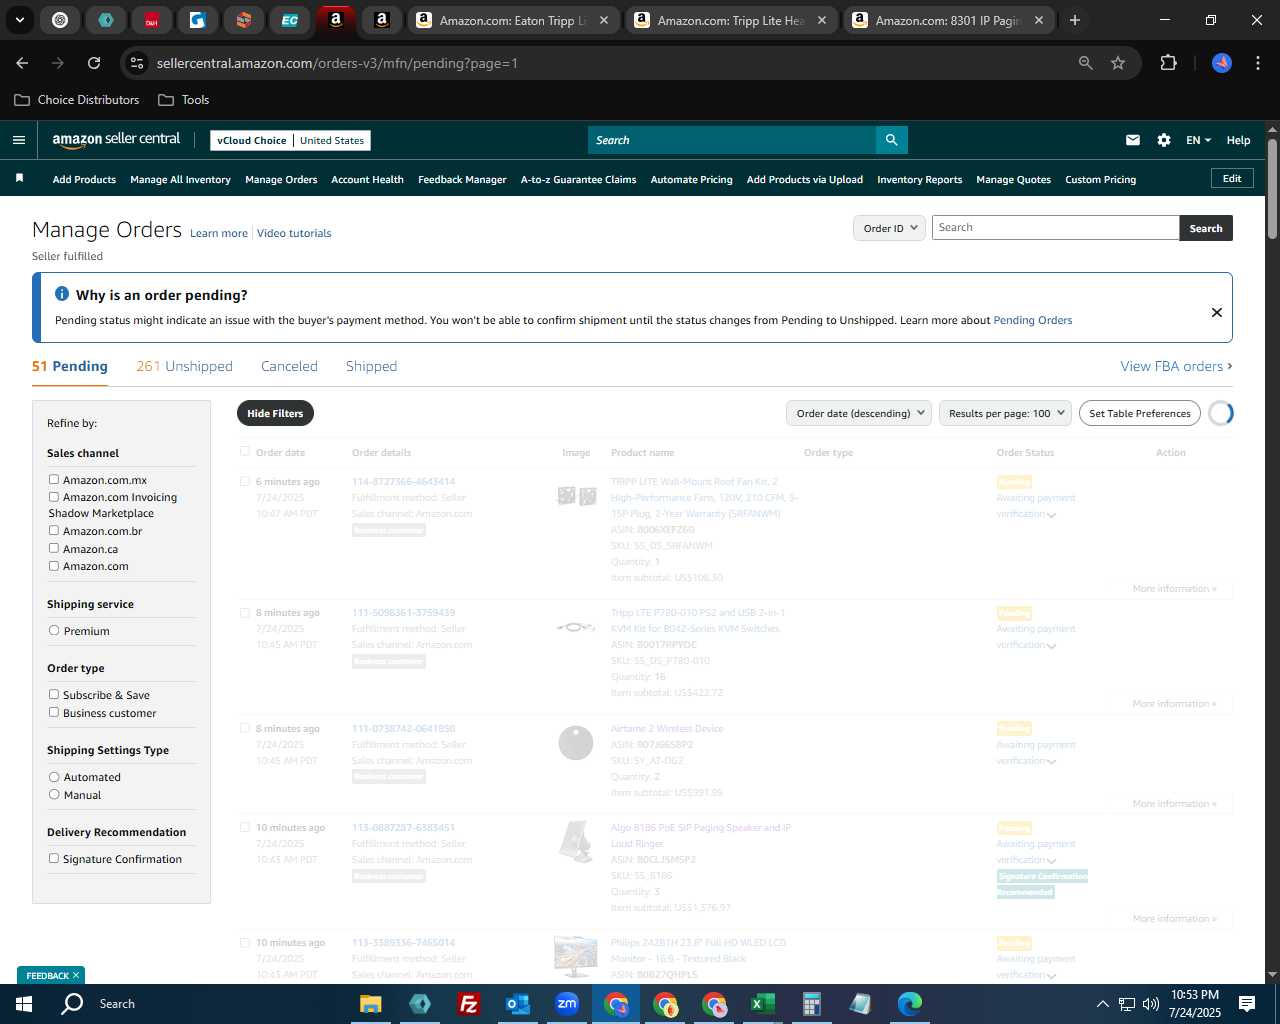Open the Choice Distributors bookmarks folder

(77, 100)
